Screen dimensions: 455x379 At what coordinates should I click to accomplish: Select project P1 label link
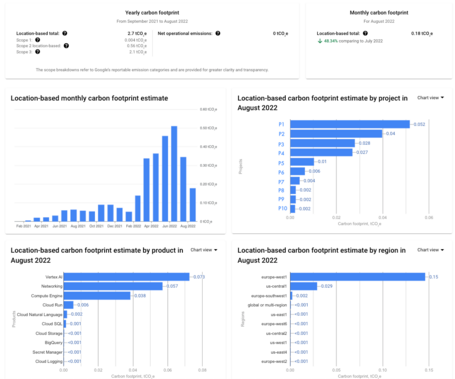[281, 124]
